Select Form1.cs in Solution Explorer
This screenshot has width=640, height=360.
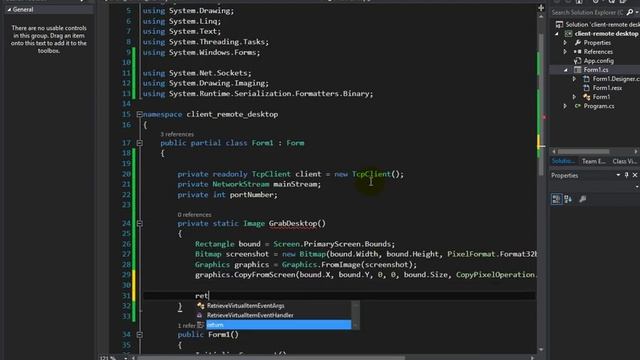coord(596,70)
